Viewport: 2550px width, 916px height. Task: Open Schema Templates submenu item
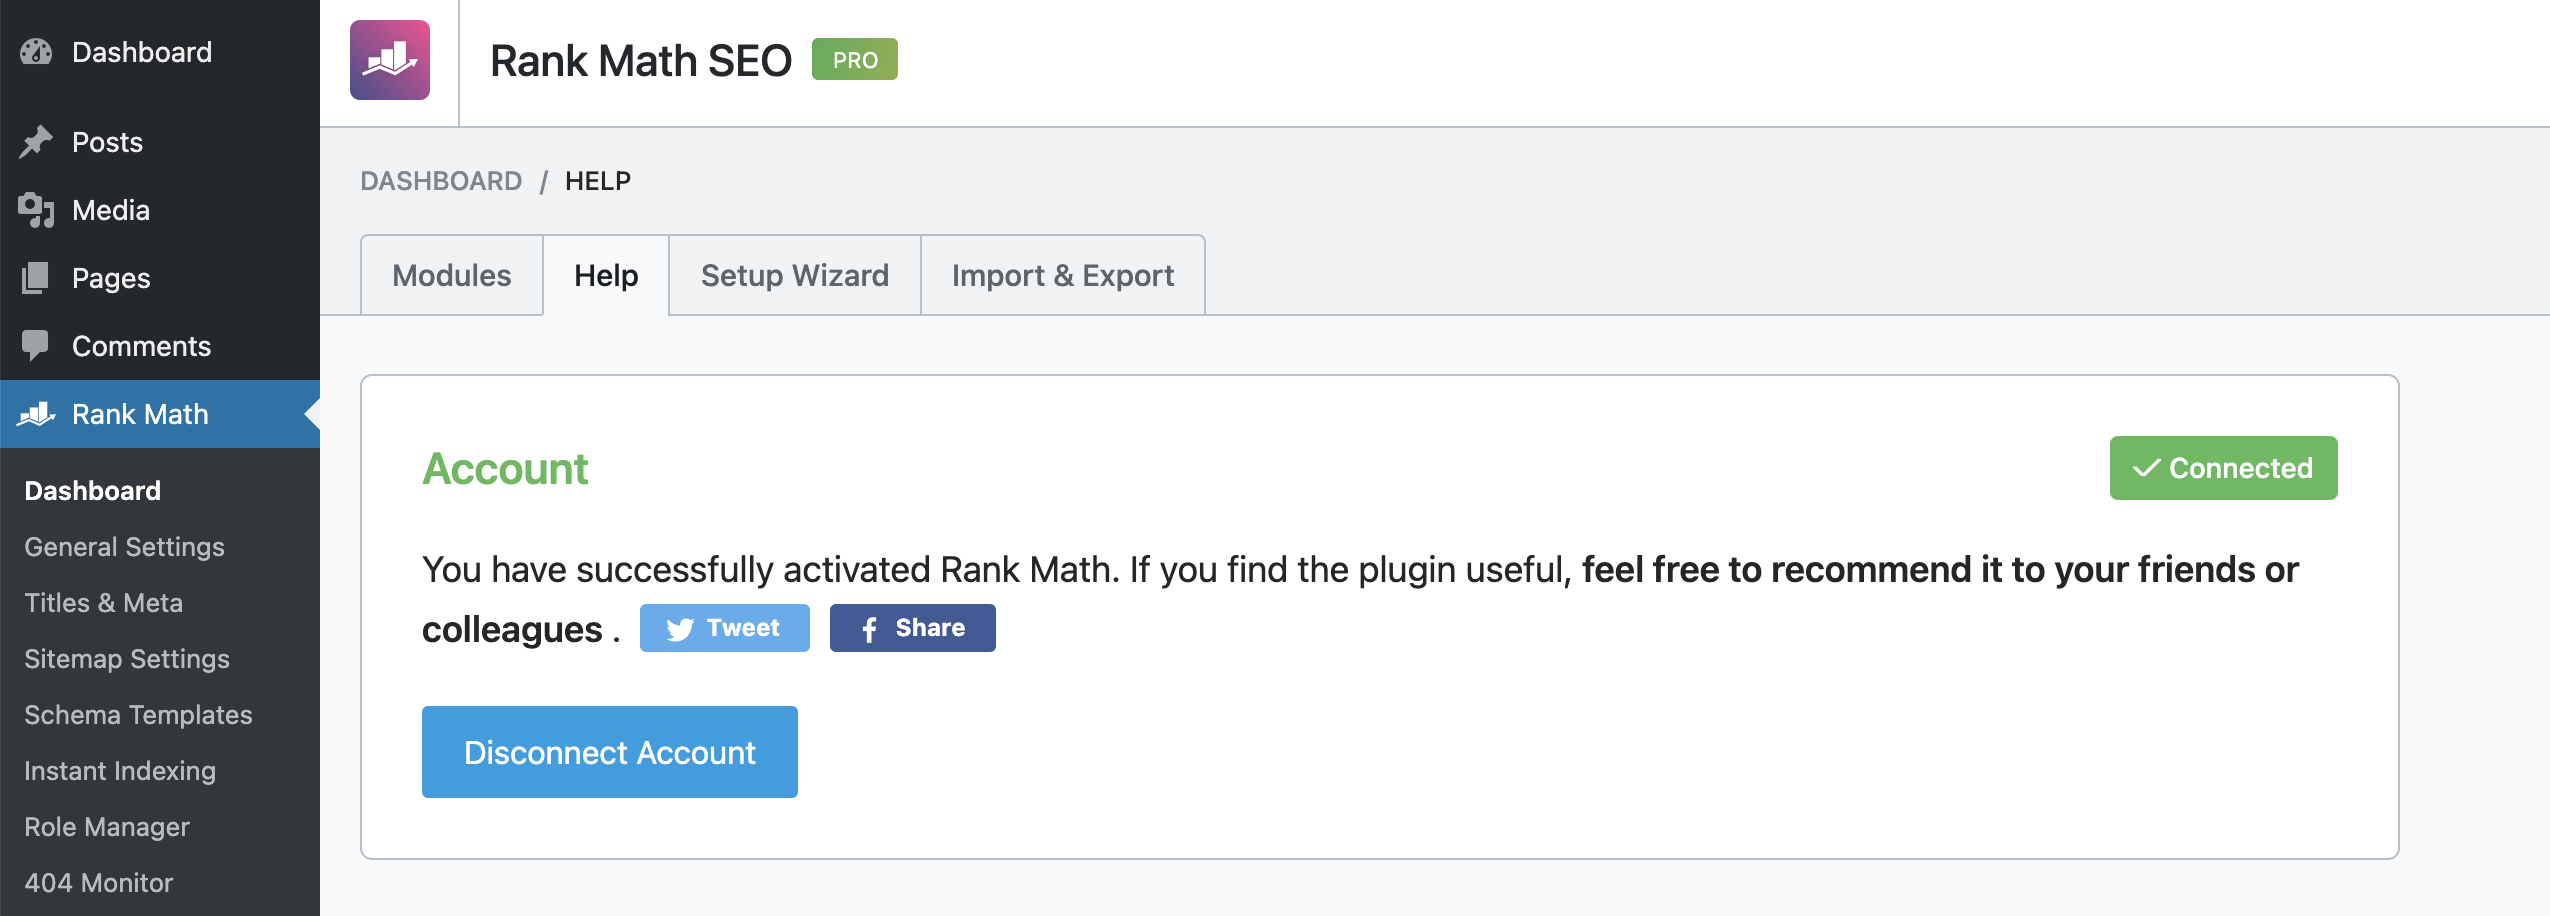[x=138, y=715]
